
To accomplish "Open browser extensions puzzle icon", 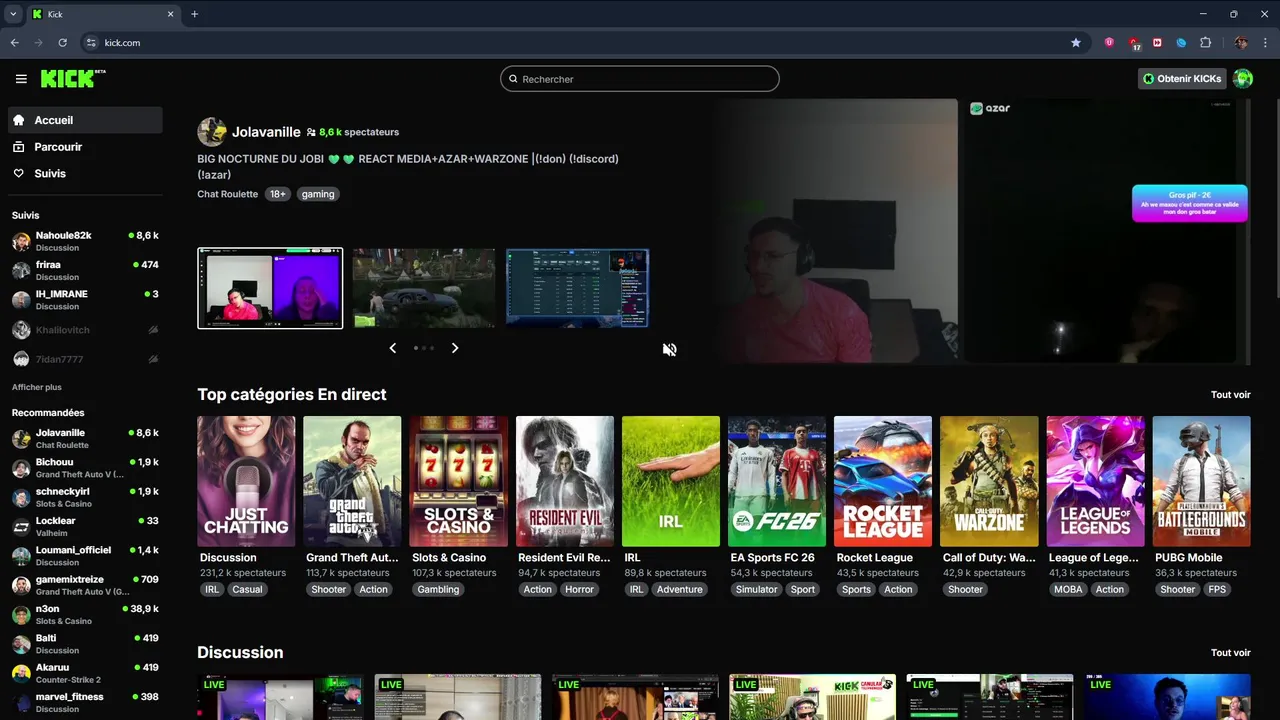I will [x=1205, y=43].
